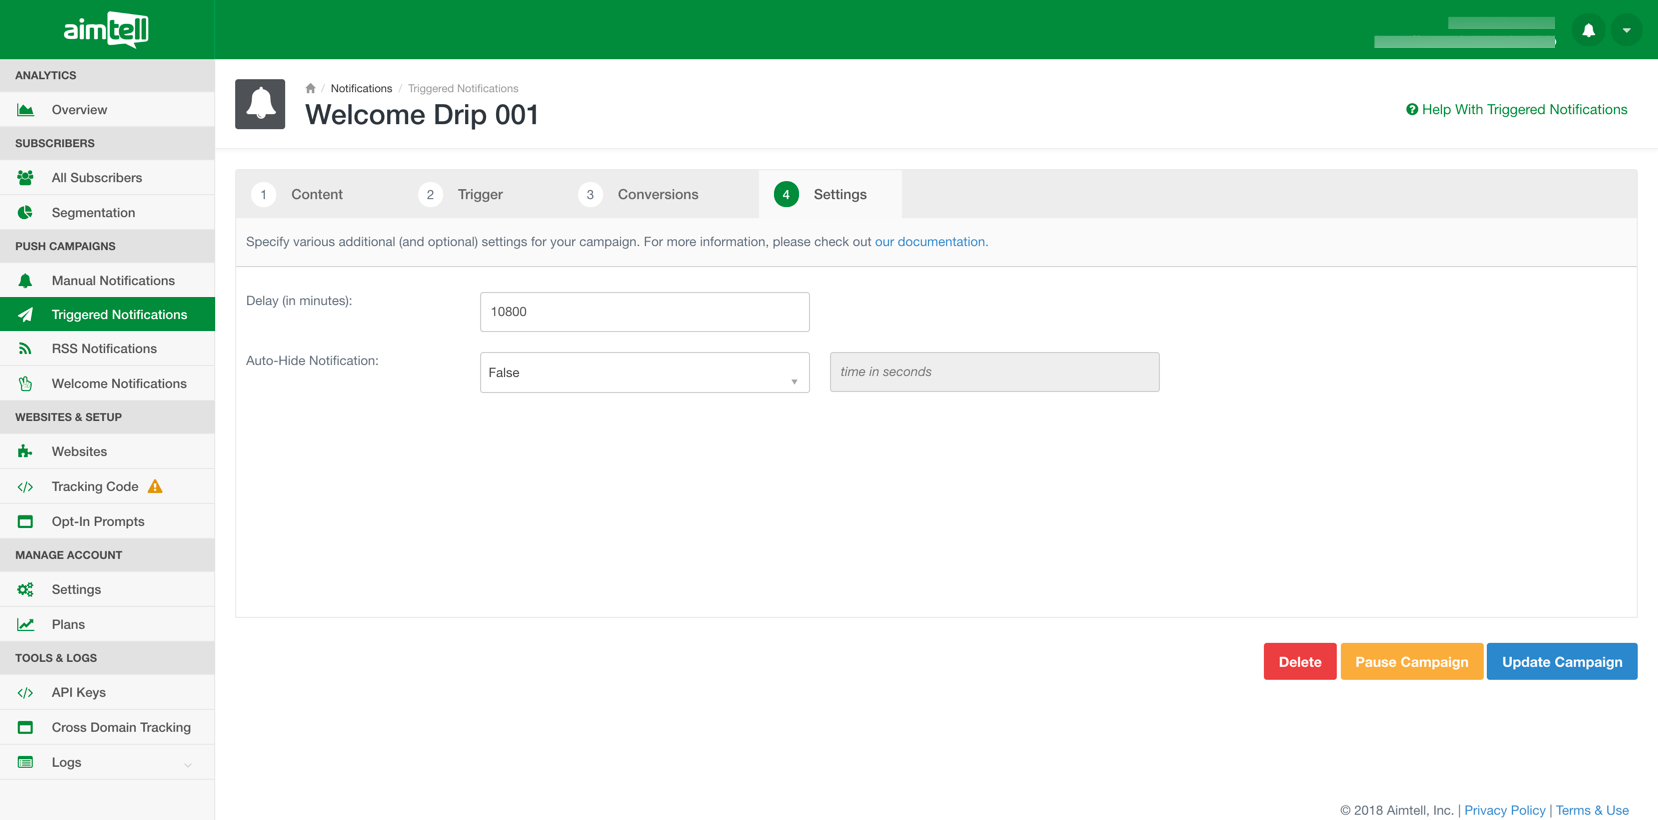
Task: Click the RSS feed icon
Action: pyautogui.click(x=25, y=349)
